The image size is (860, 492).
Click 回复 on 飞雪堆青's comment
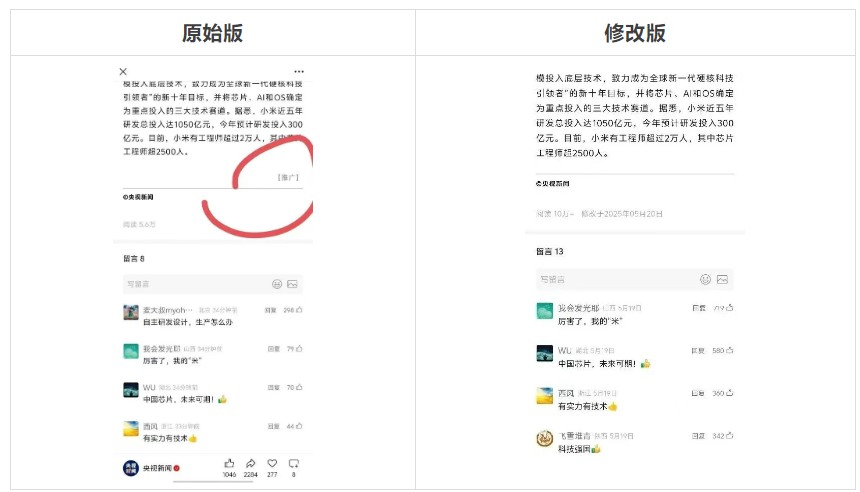[698, 436]
